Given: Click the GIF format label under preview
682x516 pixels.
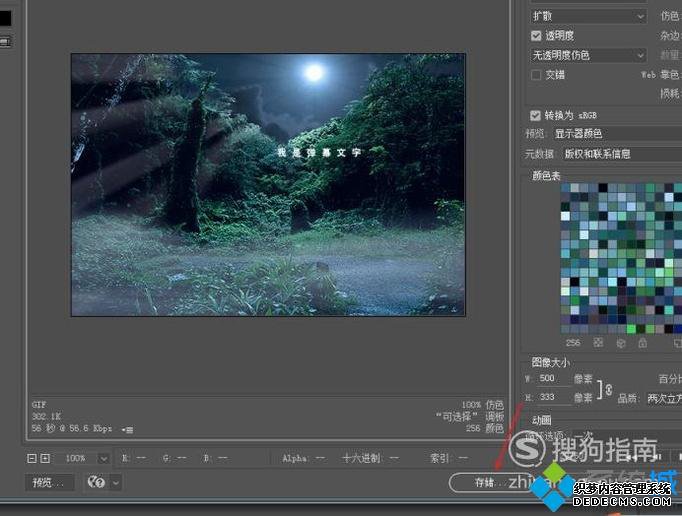Looking at the screenshot, I should point(39,405).
